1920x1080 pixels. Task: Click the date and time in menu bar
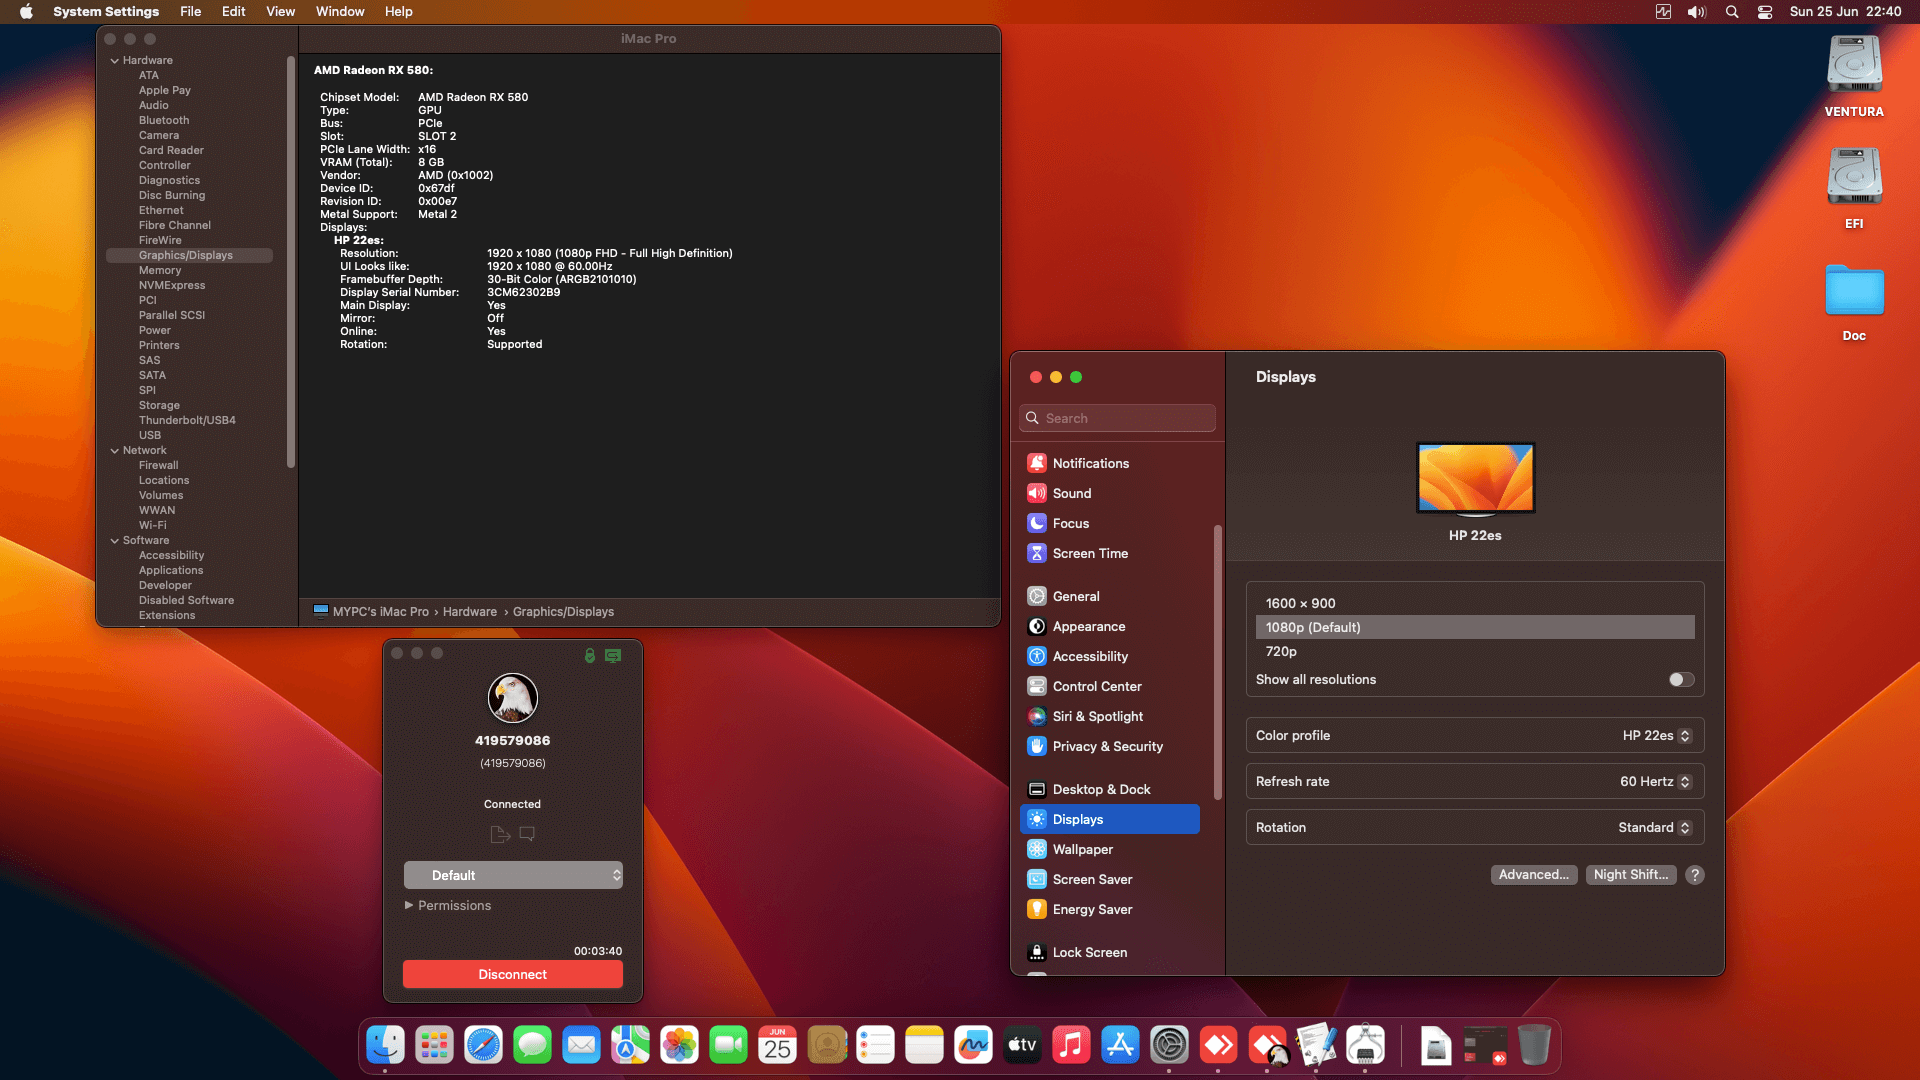coord(1845,12)
